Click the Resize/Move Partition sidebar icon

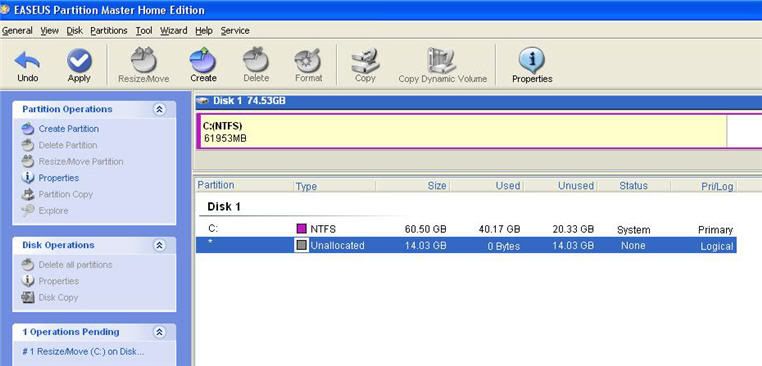click(28, 161)
